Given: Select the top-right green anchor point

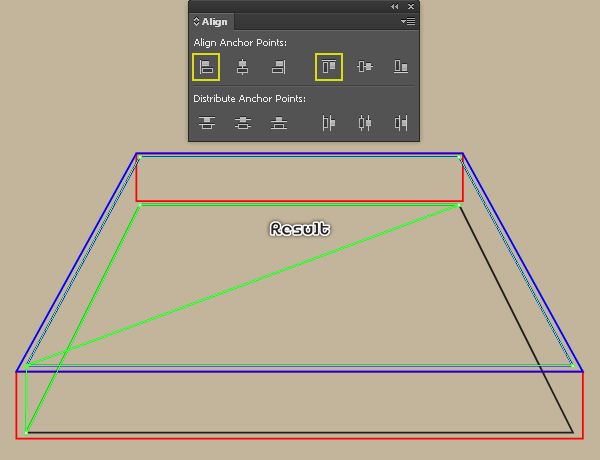Looking at the screenshot, I should (459, 157).
